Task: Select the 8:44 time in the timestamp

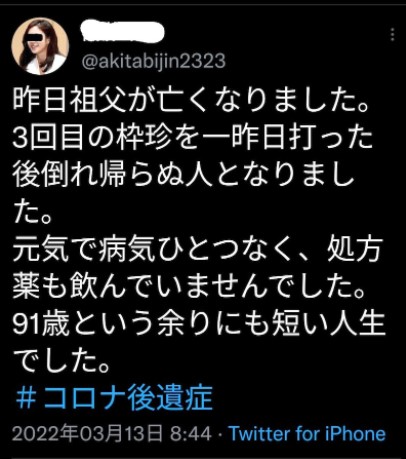Action: point(191,434)
